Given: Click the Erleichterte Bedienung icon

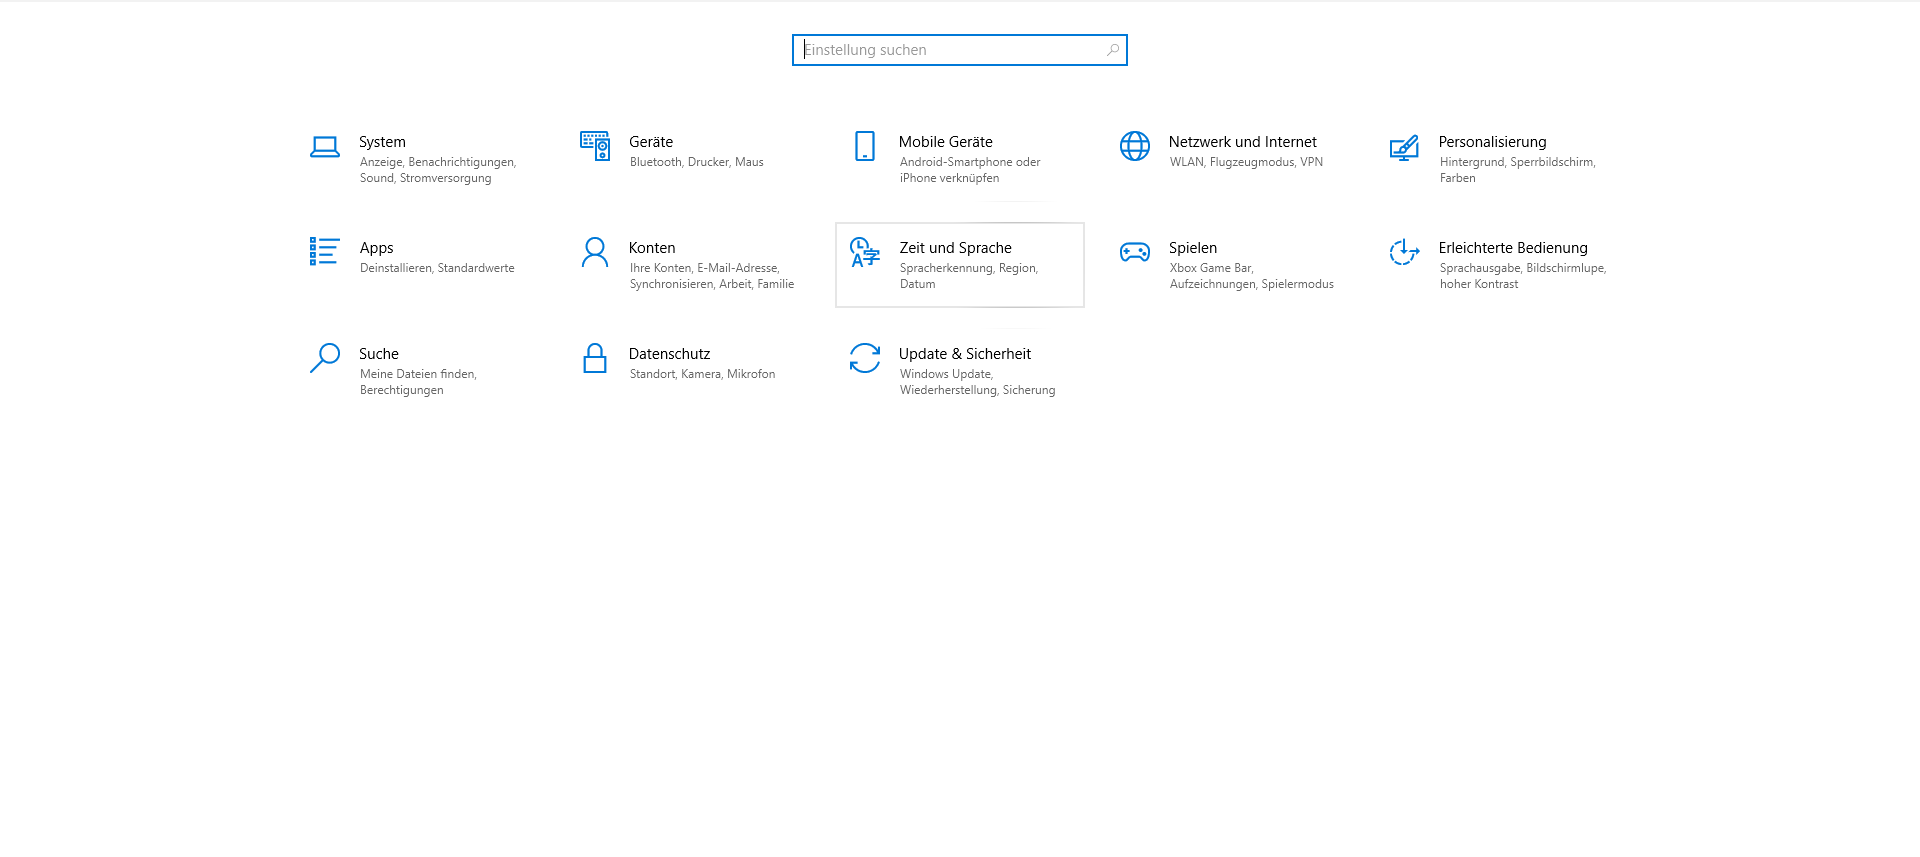Looking at the screenshot, I should [1404, 252].
